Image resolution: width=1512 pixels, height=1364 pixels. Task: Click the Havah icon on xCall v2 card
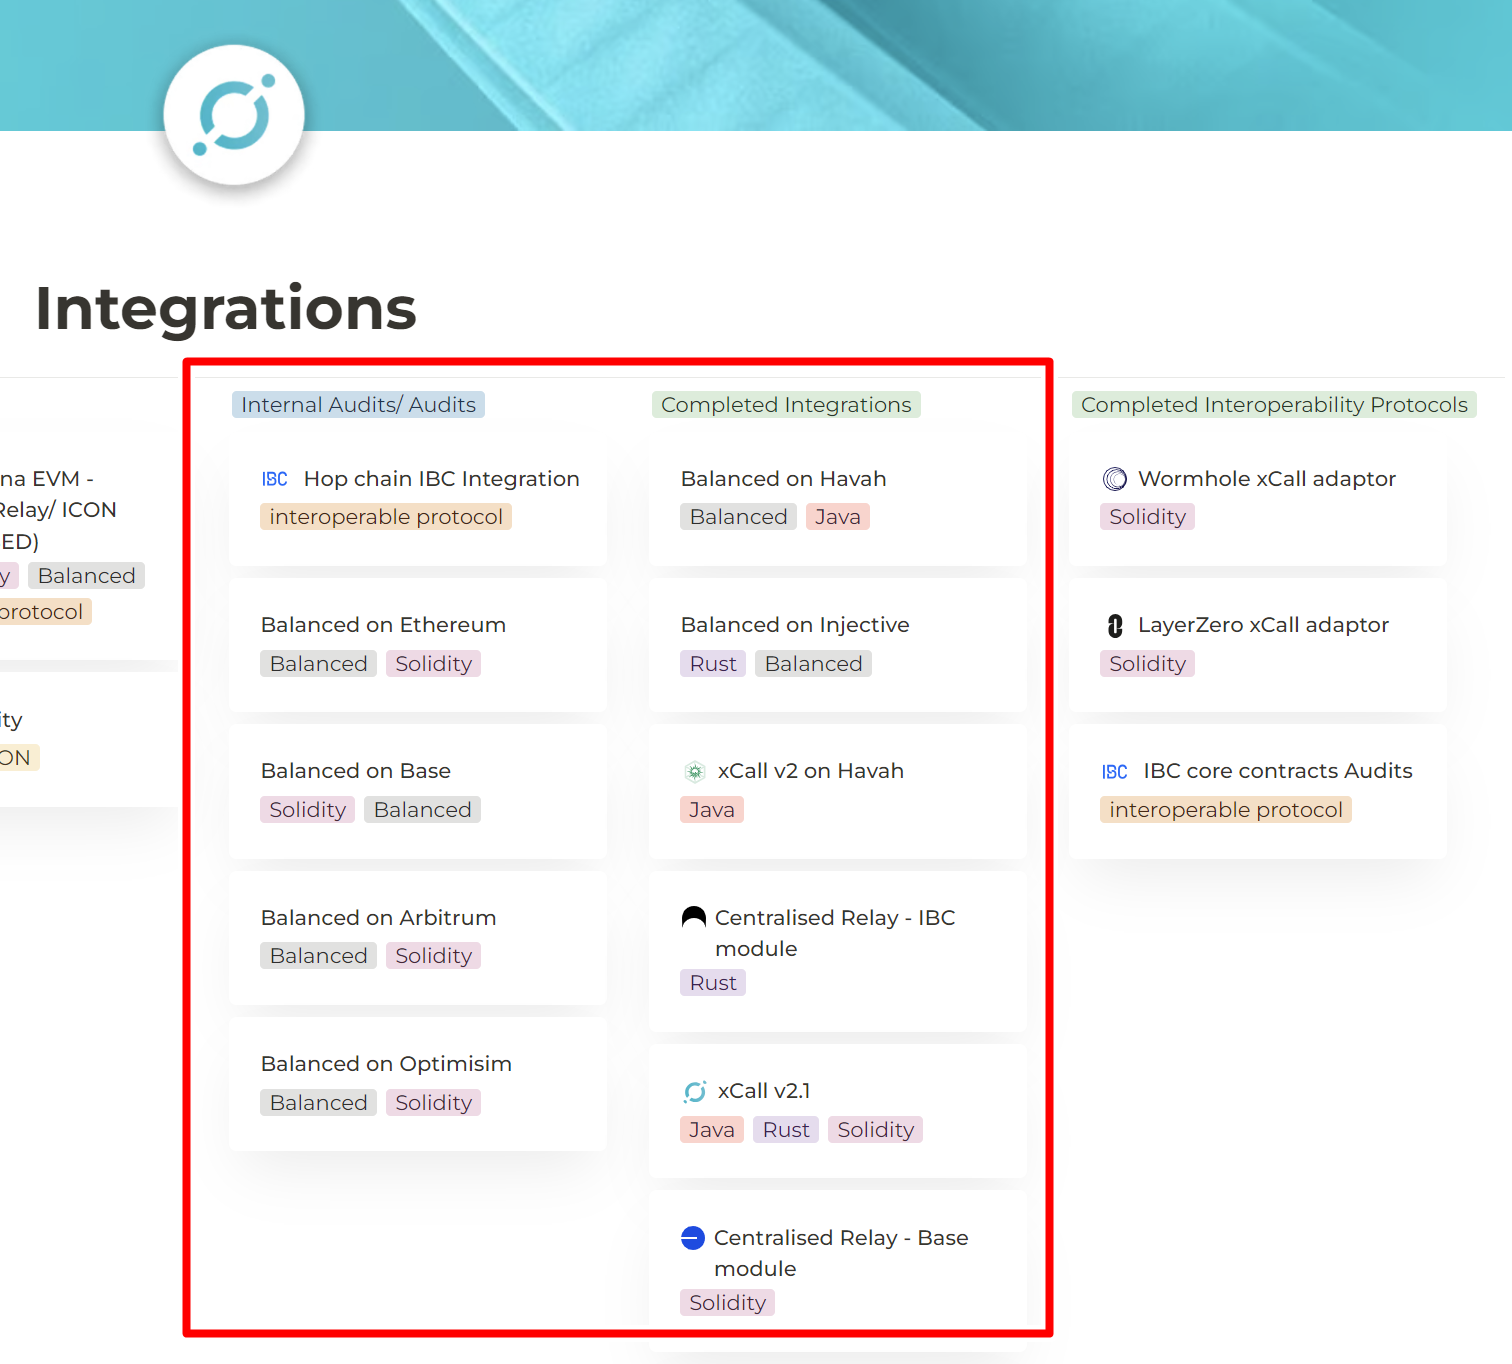pyautogui.click(x=695, y=771)
